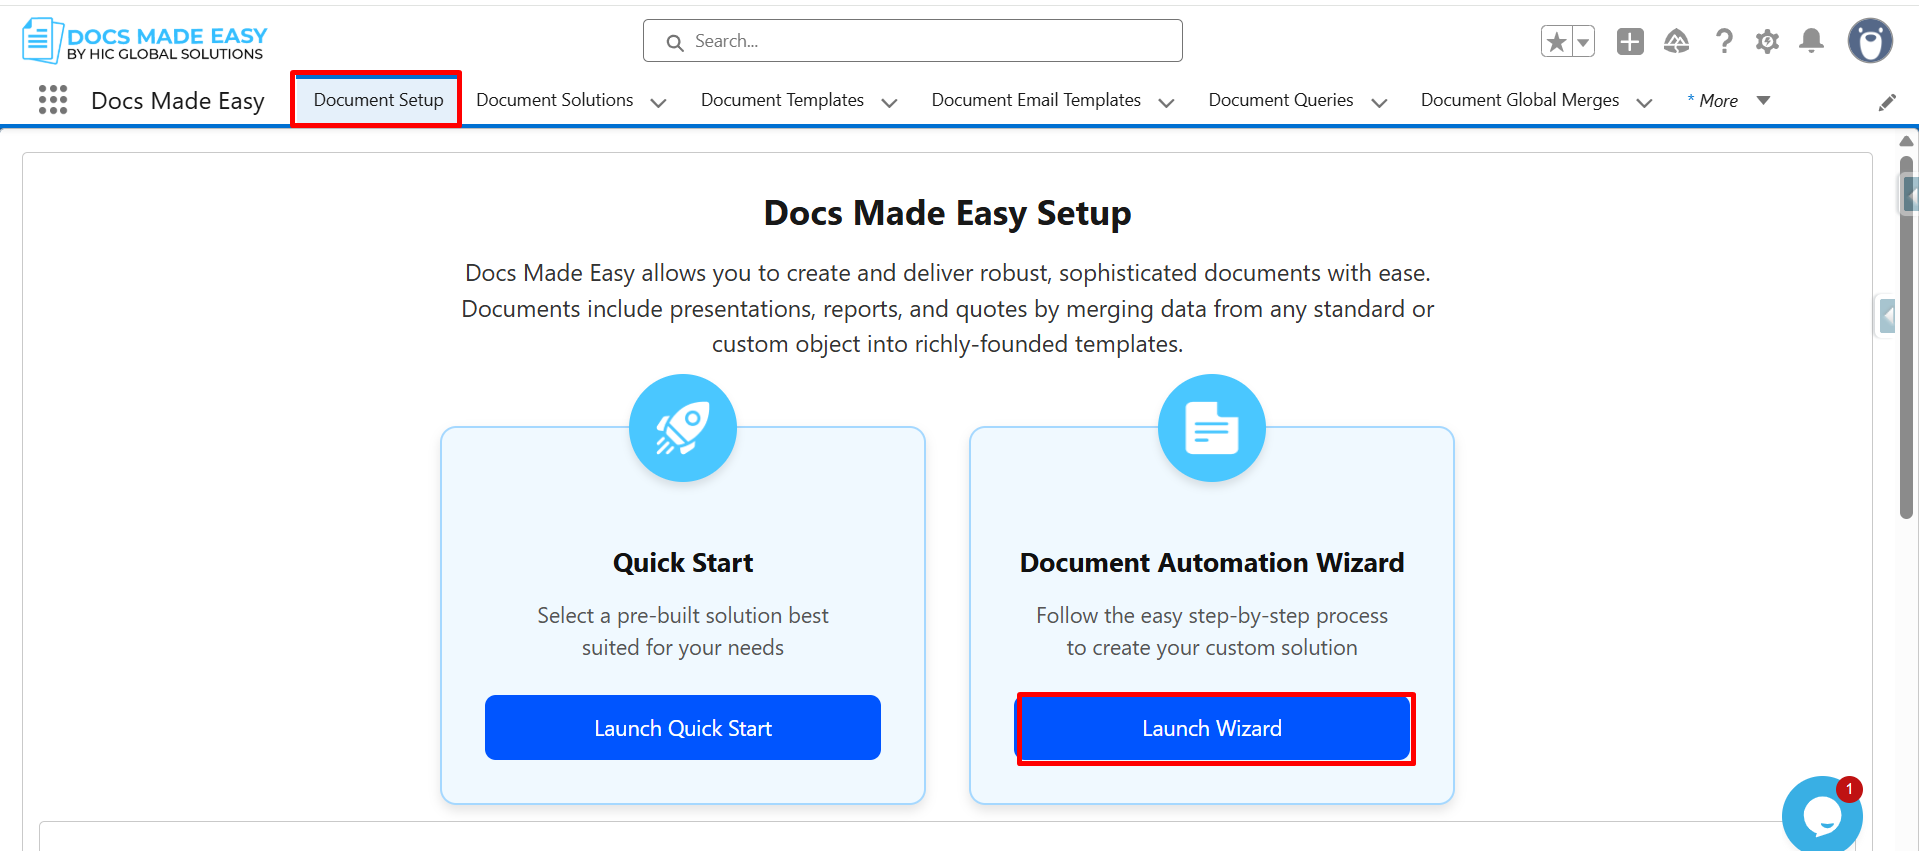The height and width of the screenshot is (851, 1919).
Task: Open the Document Email Templates tab
Action: click(x=1036, y=100)
